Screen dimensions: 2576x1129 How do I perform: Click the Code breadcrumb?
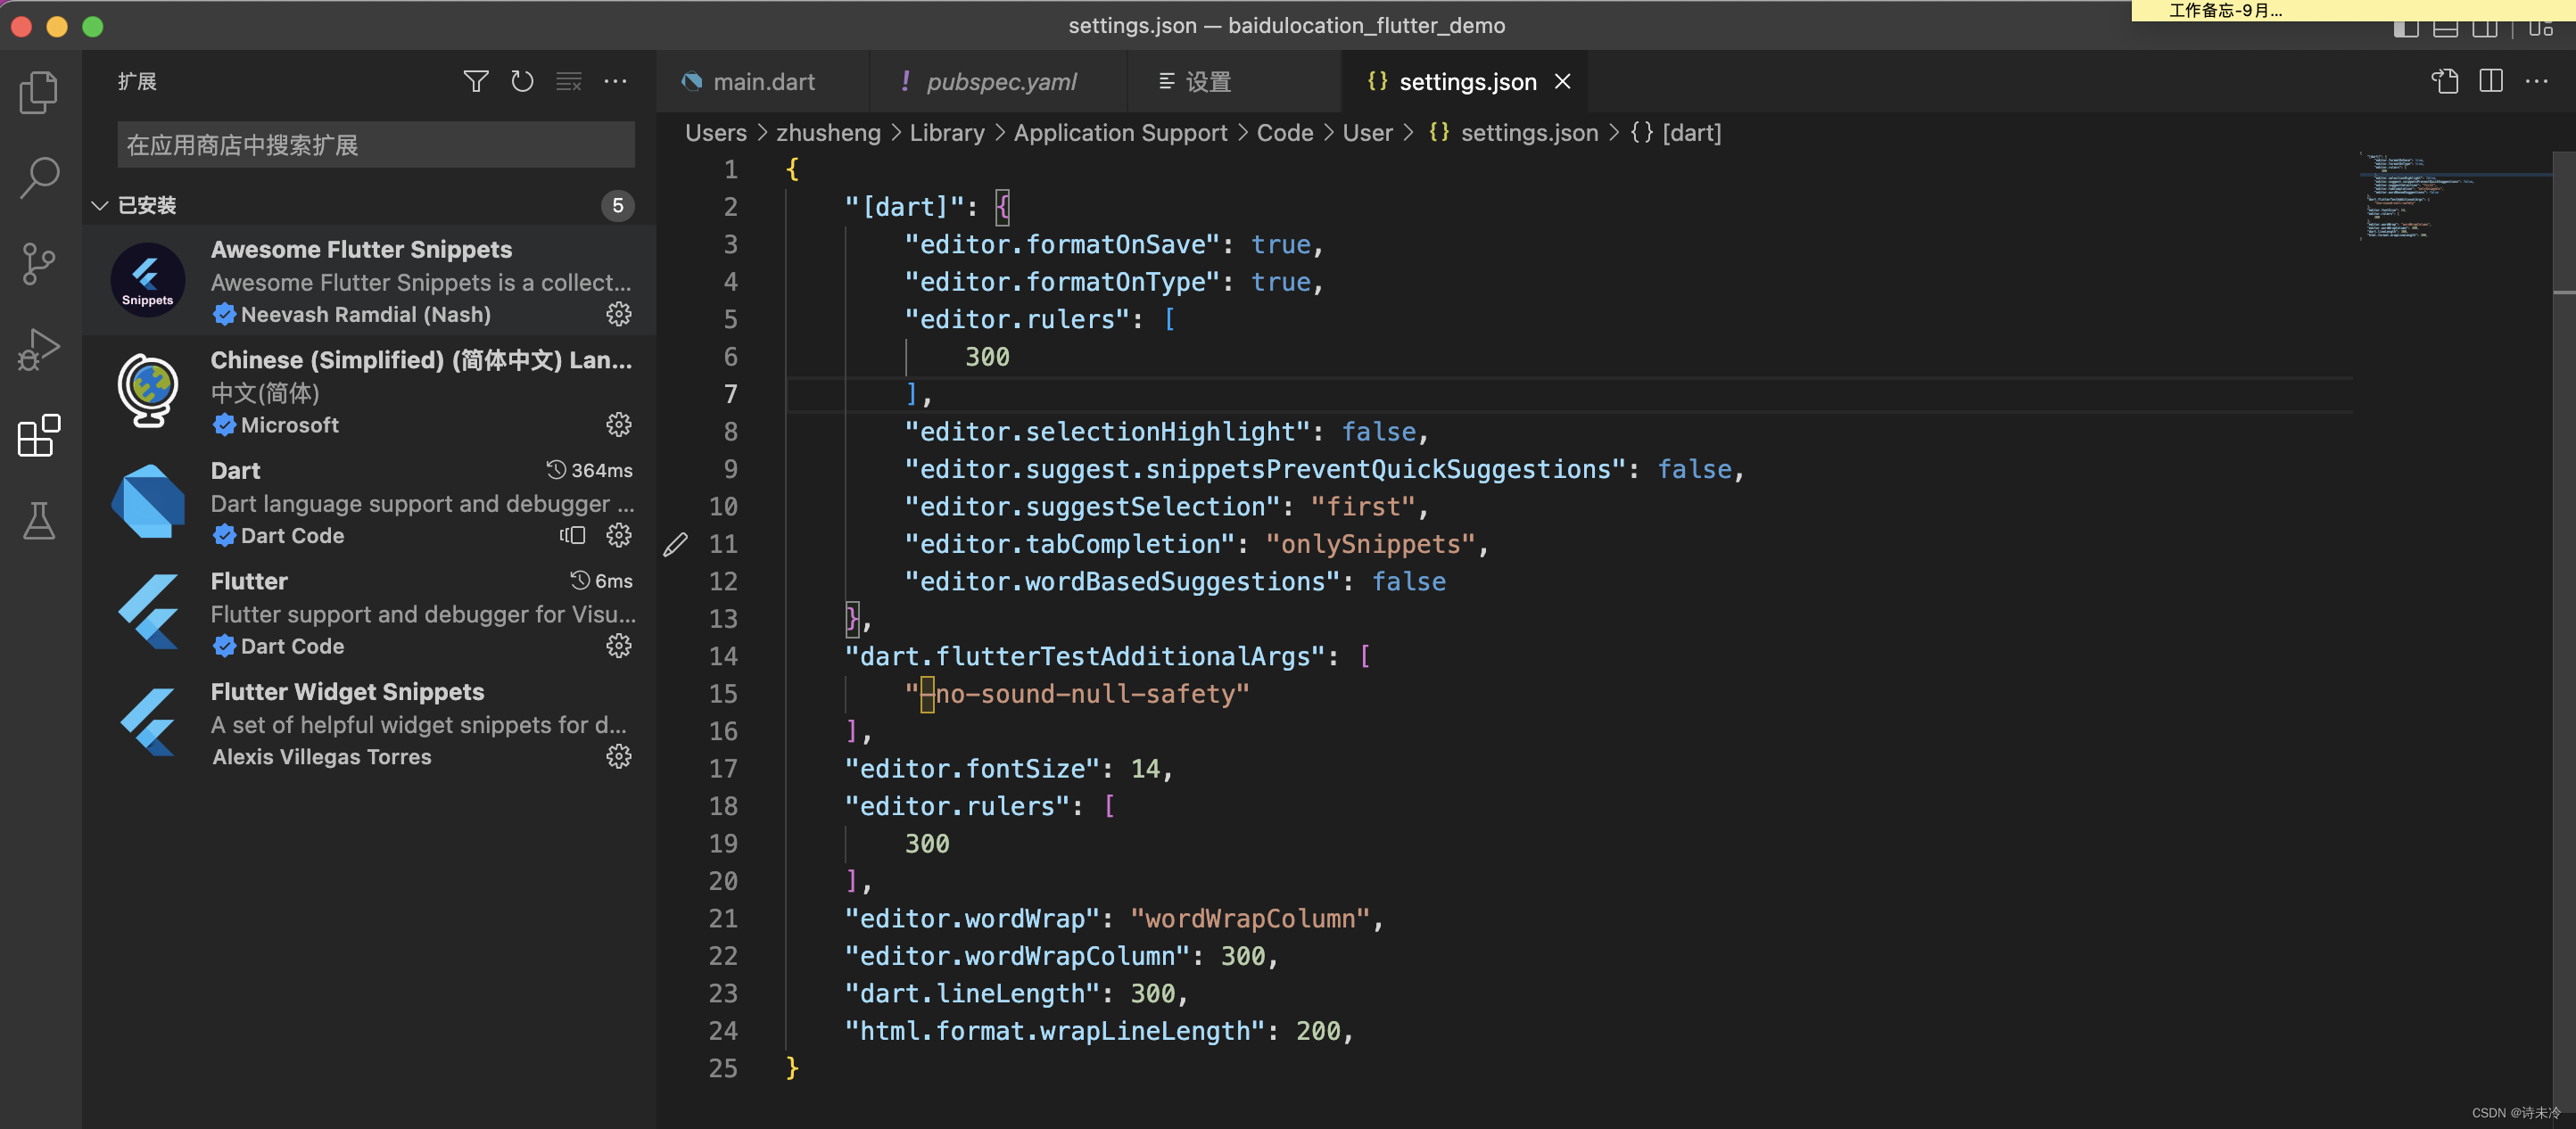pos(1285,133)
